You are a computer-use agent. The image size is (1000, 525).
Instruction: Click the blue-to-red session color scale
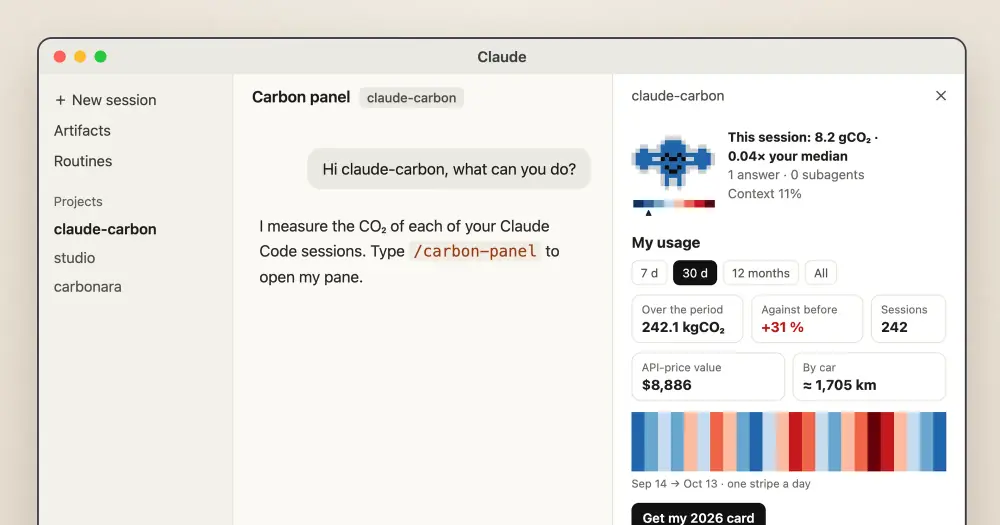[673, 204]
